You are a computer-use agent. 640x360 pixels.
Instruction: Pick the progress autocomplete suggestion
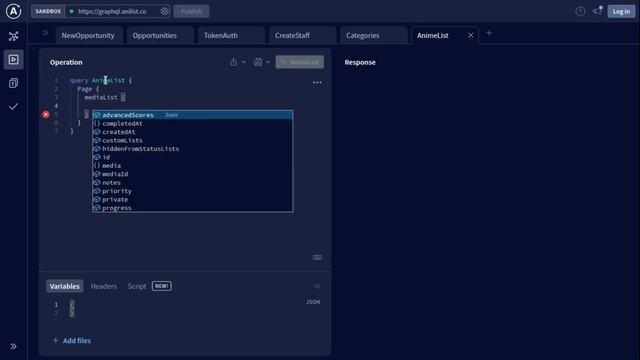point(193,208)
